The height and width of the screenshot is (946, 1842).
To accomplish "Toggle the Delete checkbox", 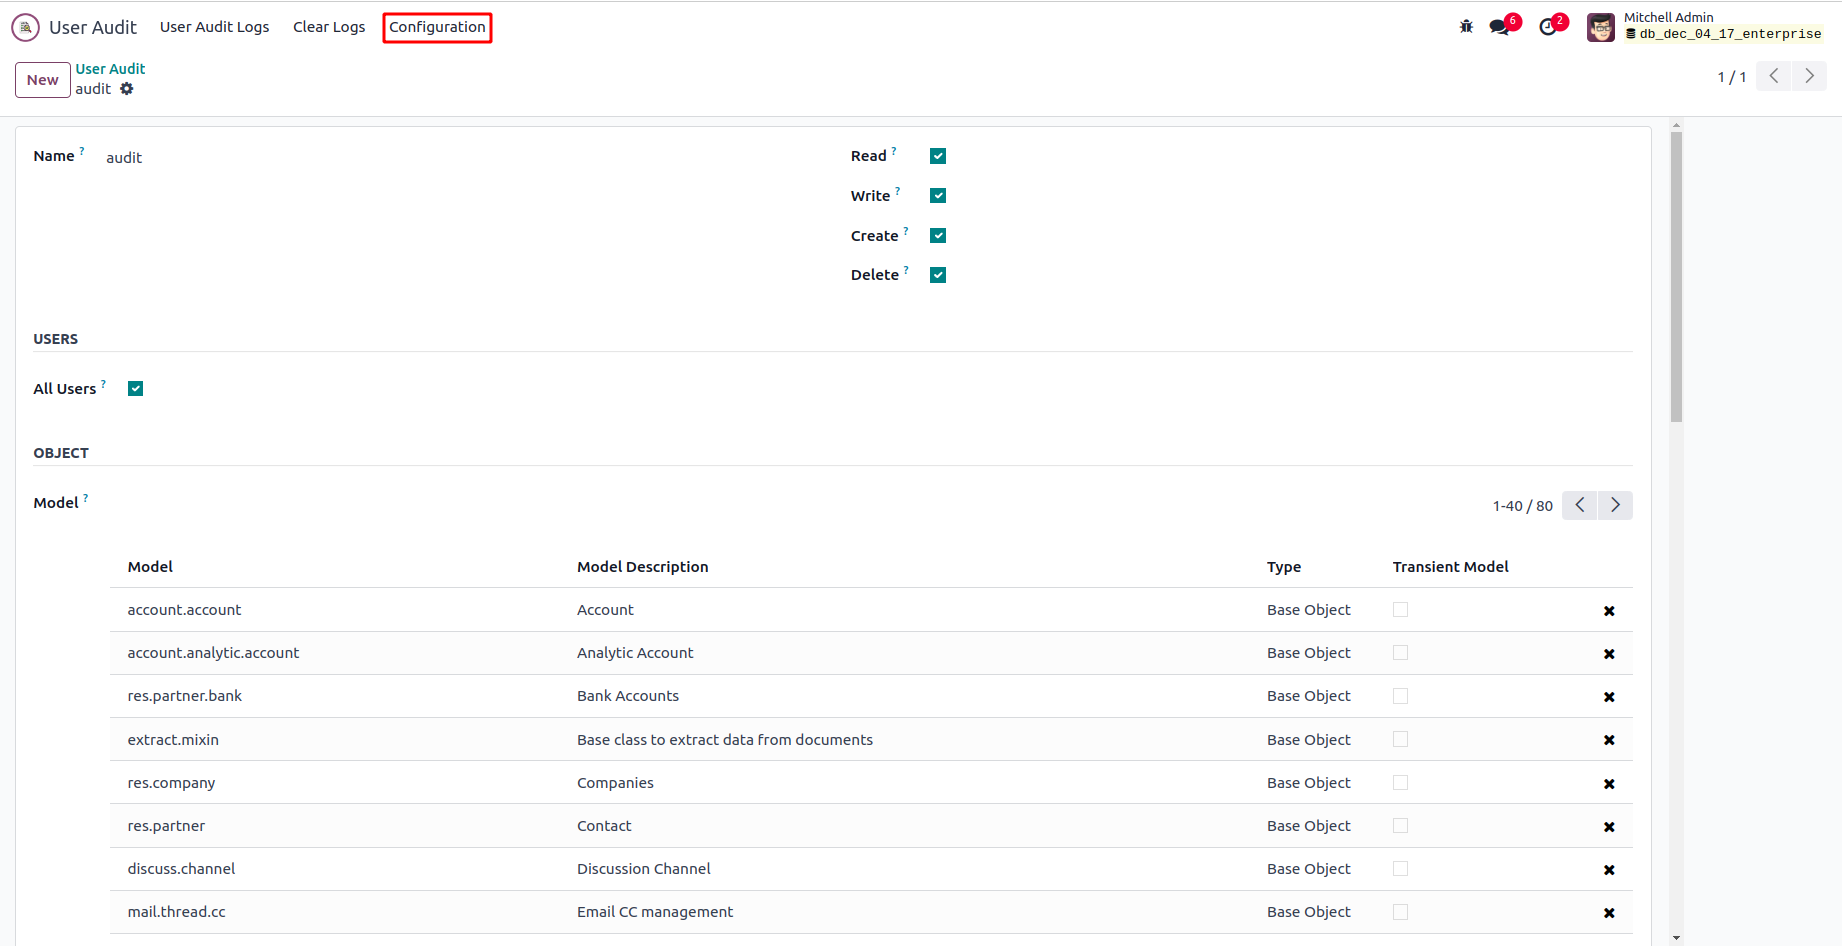I will pyautogui.click(x=938, y=275).
